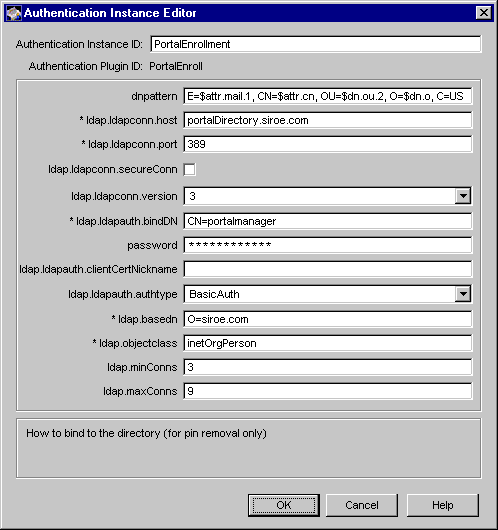Click the "ldap.ldapauth.clientCertNickname" label
The height and width of the screenshot is (530, 498).
tap(98, 269)
